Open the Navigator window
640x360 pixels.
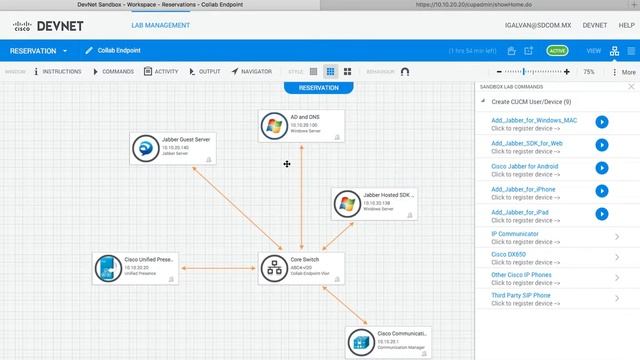pyautogui.click(x=251, y=71)
